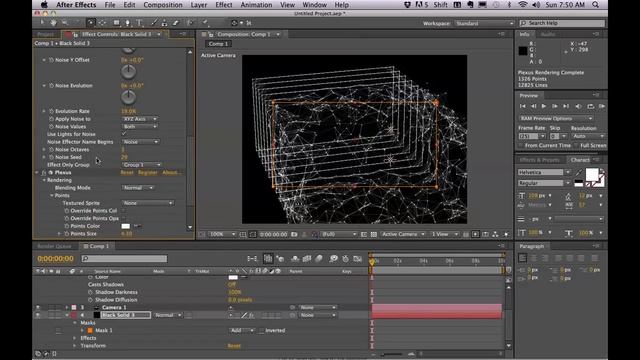
Task: Select the Zoom tool in the toolbar
Action: coord(64,23)
